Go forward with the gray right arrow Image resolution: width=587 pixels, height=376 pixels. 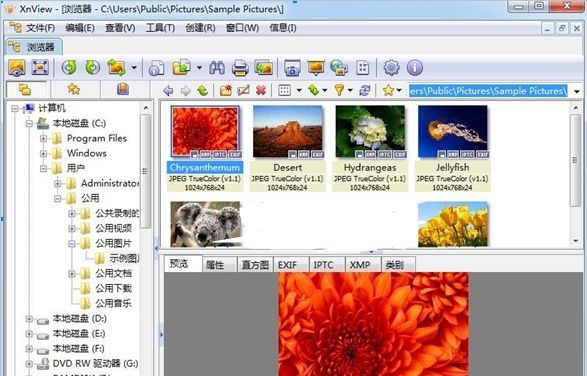click(x=185, y=90)
